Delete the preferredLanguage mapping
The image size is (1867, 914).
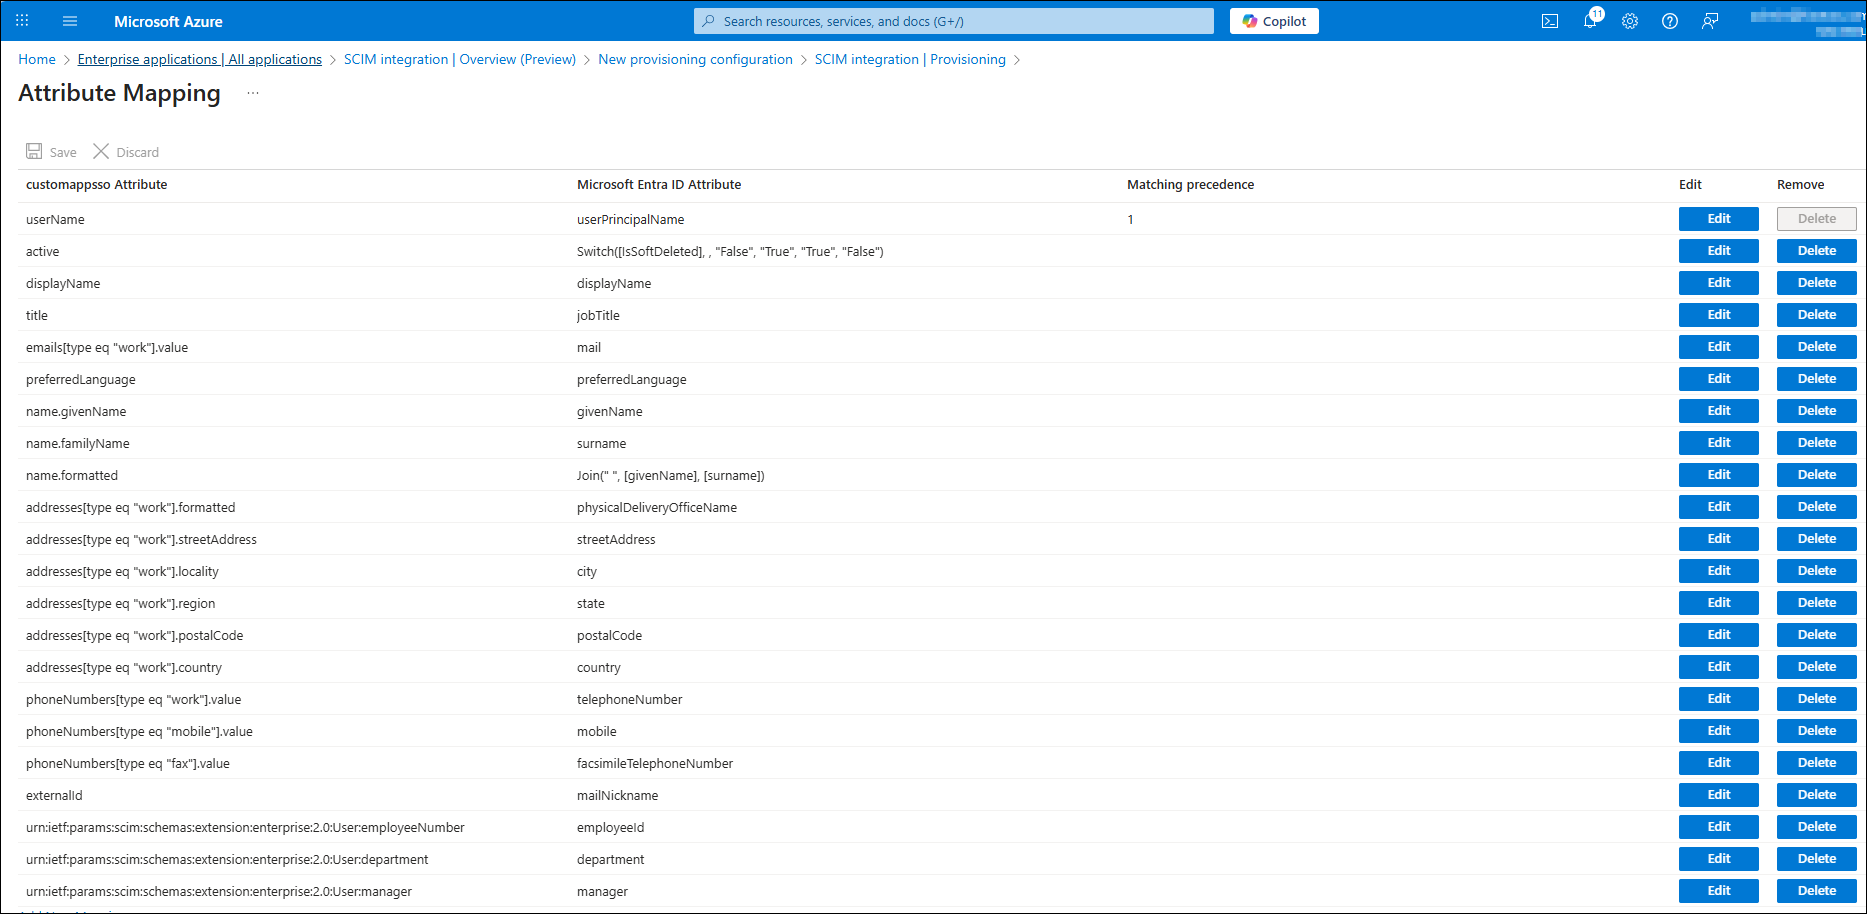1816,379
